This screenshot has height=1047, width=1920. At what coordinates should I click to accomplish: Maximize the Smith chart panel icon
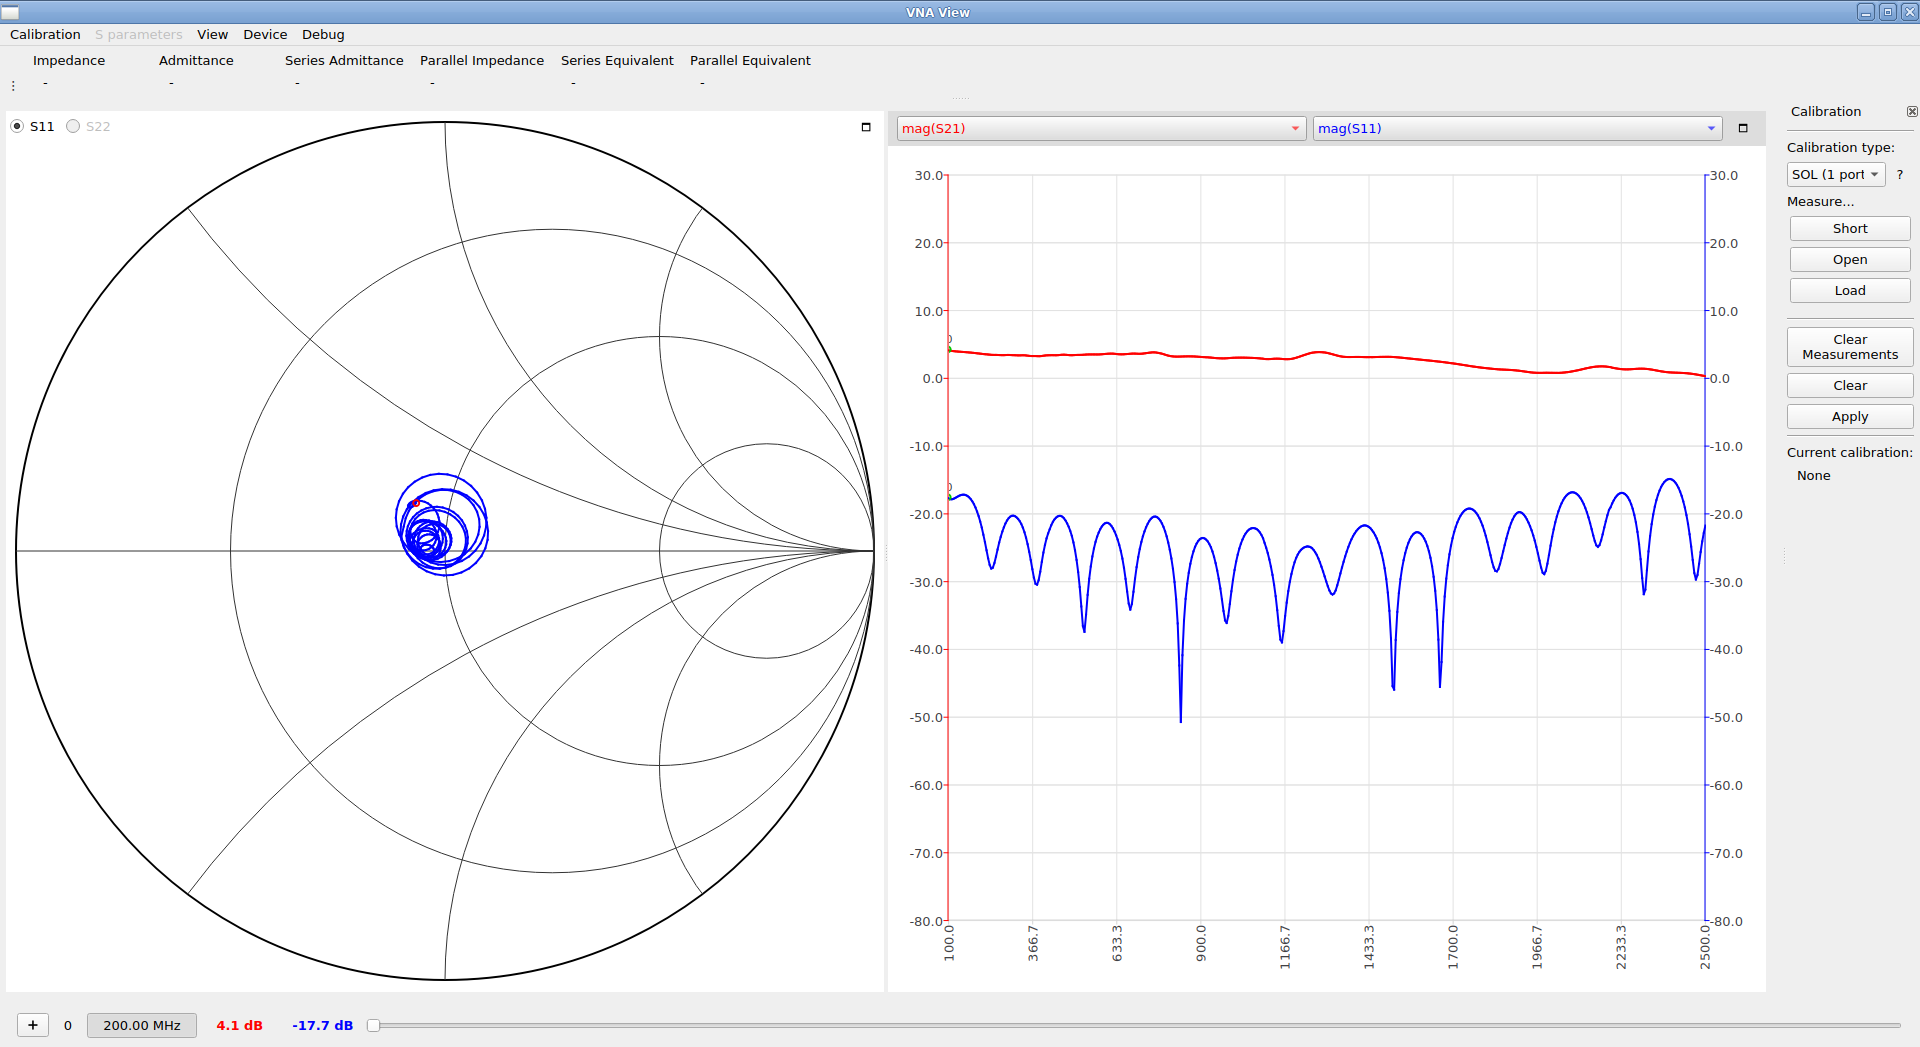tap(866, 127)
